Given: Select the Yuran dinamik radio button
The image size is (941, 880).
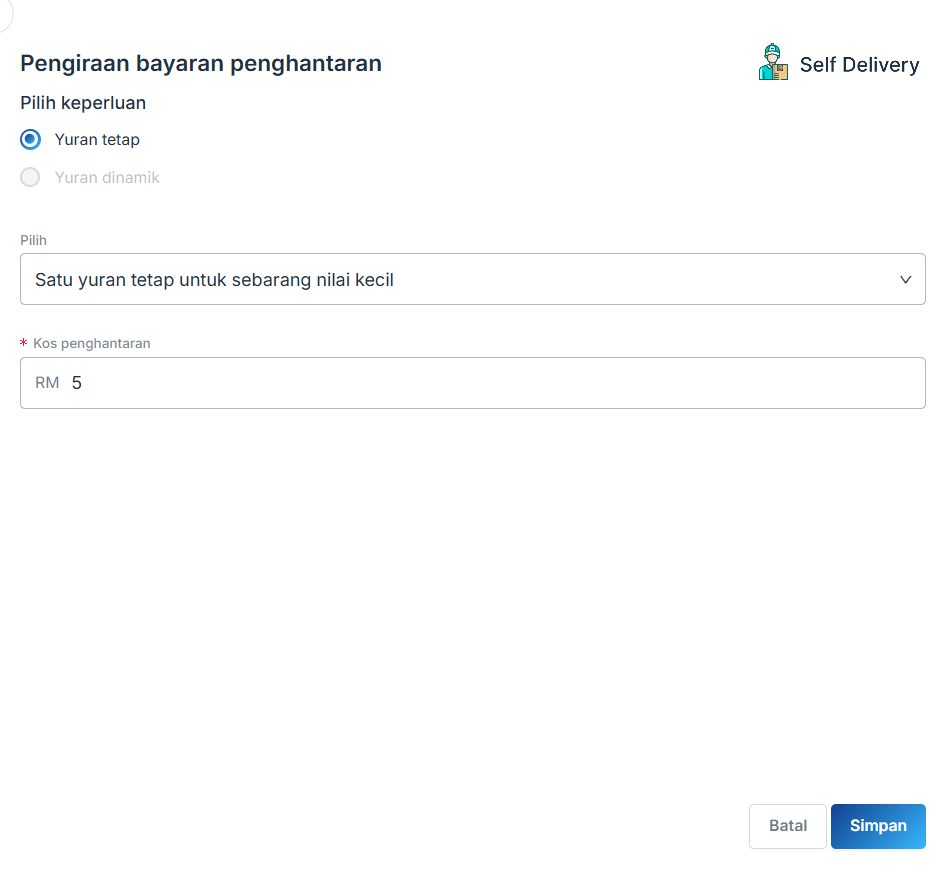Looking at the screenshot, I should tap(31, 177).
